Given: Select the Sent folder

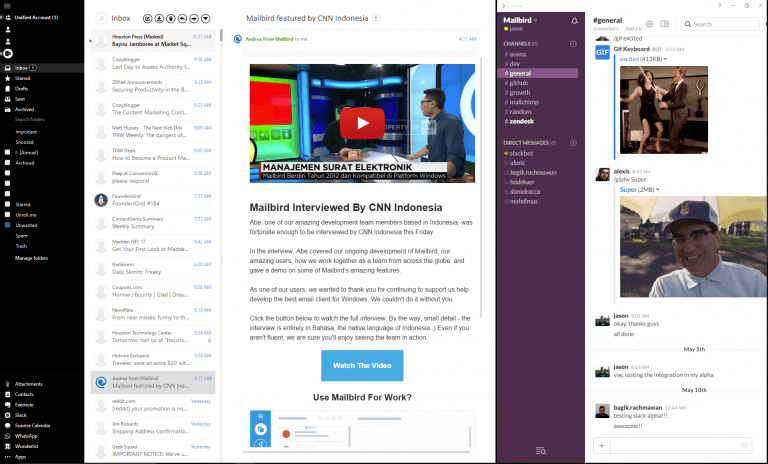Looking at the screenshot, I should coord(20,99).
